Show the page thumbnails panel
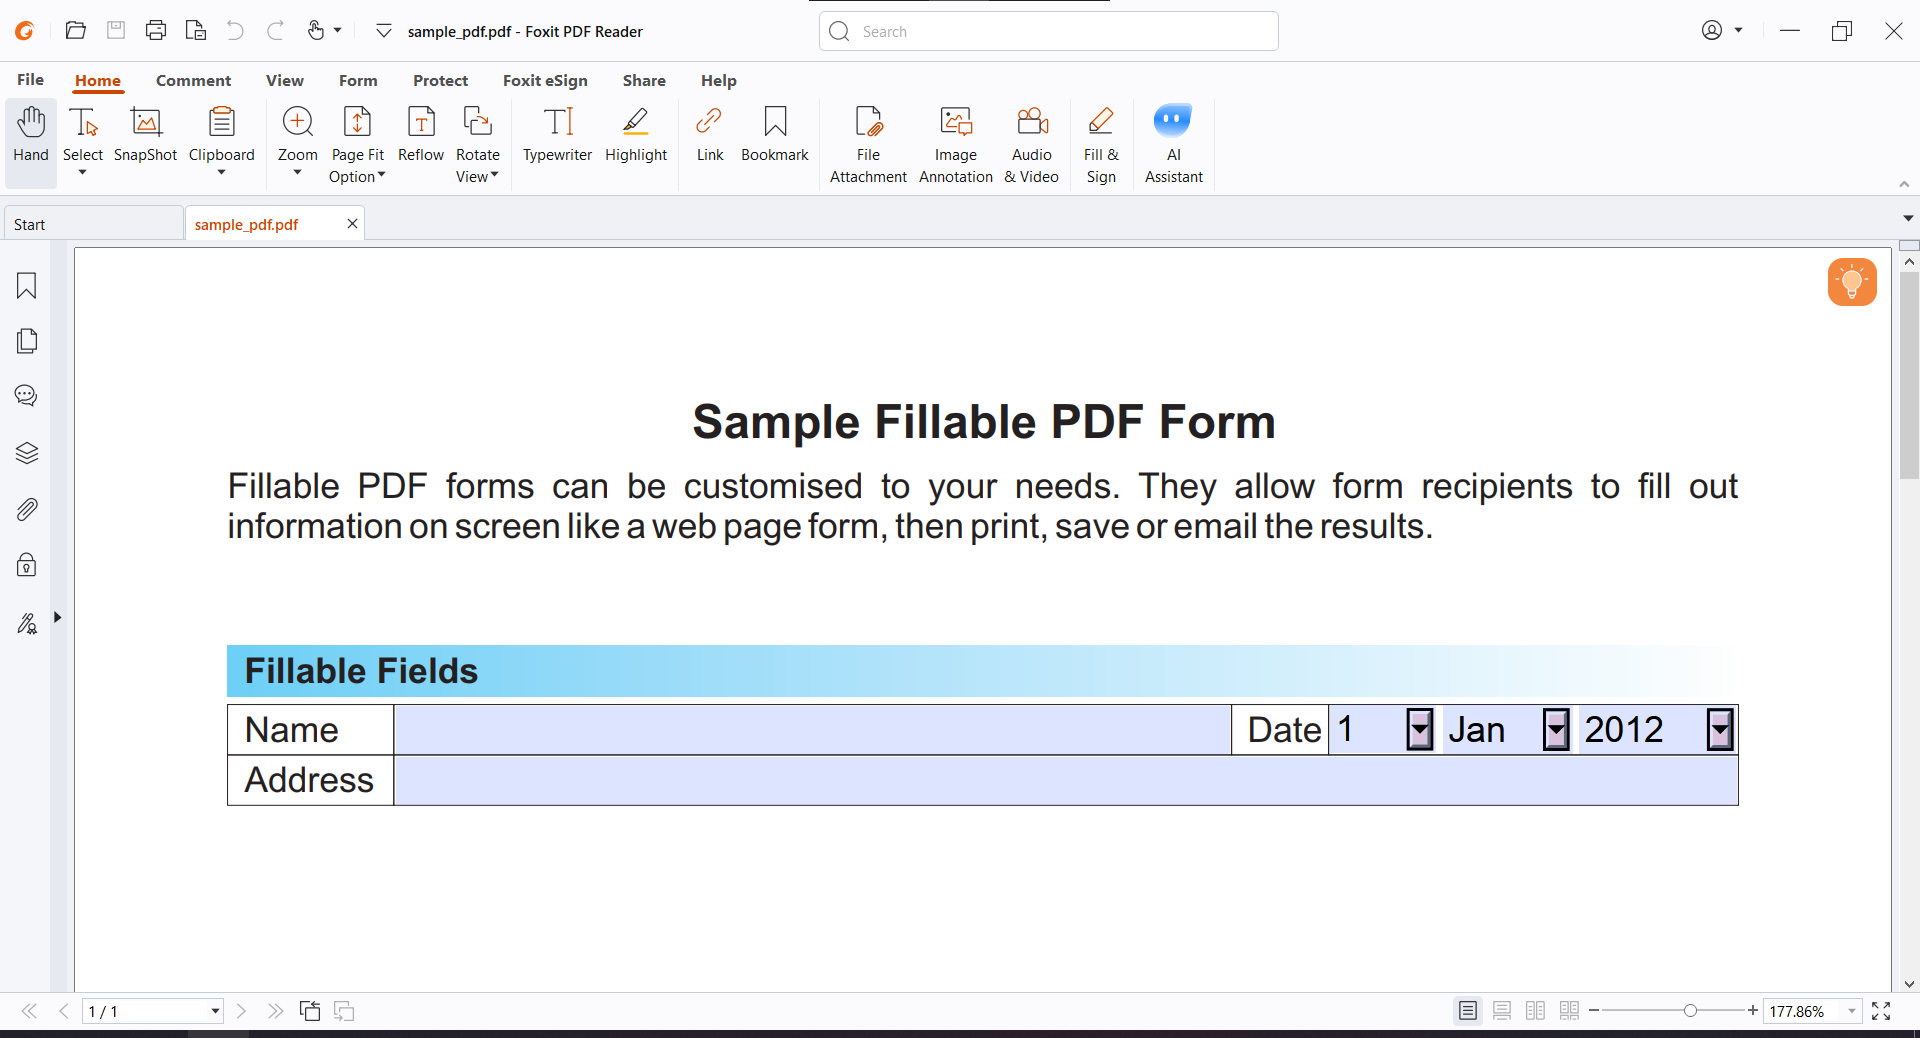1920x1038 pixels. click(25, 341)
